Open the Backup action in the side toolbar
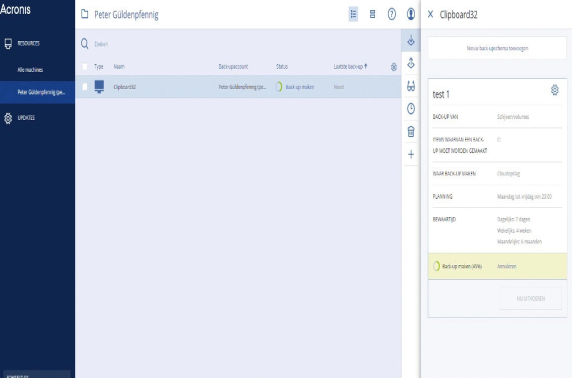572x378 pixels. point(411,40)
